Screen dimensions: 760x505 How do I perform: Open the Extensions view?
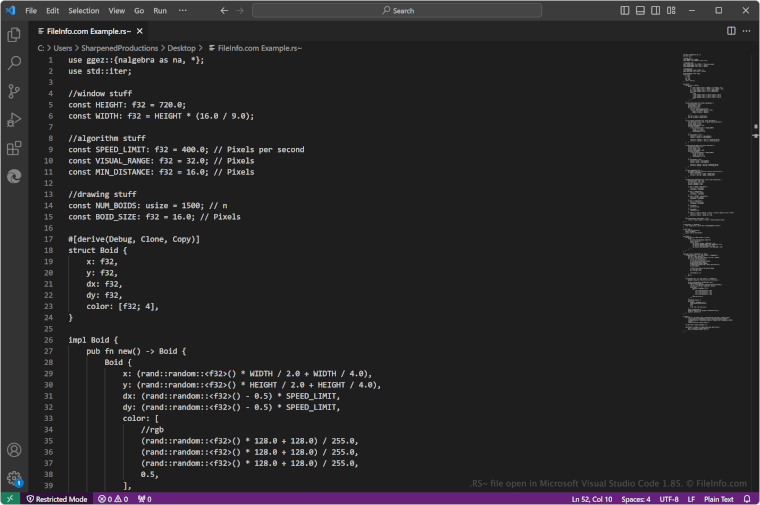[14, 148]
